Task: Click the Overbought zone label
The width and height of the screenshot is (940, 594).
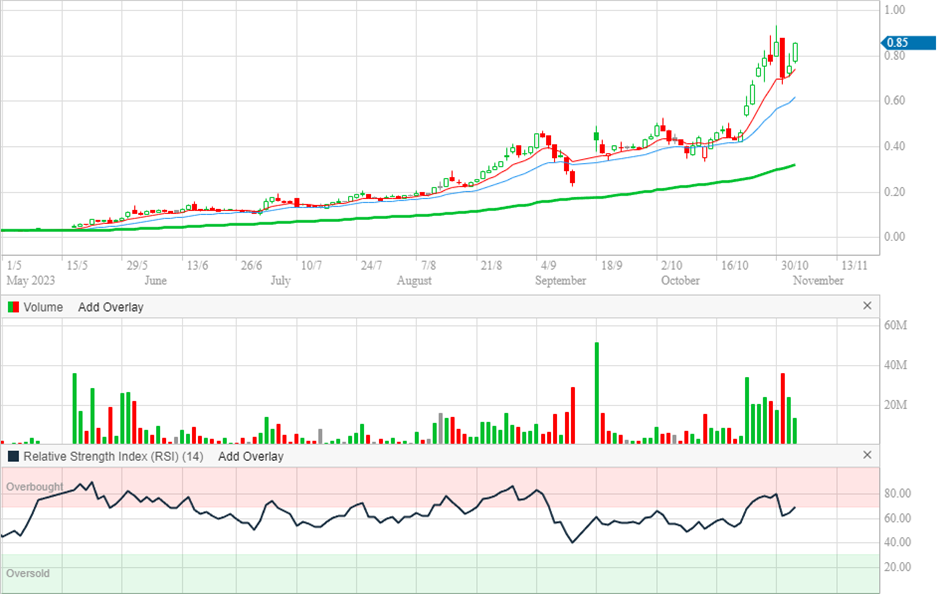Action: [35, 487]
